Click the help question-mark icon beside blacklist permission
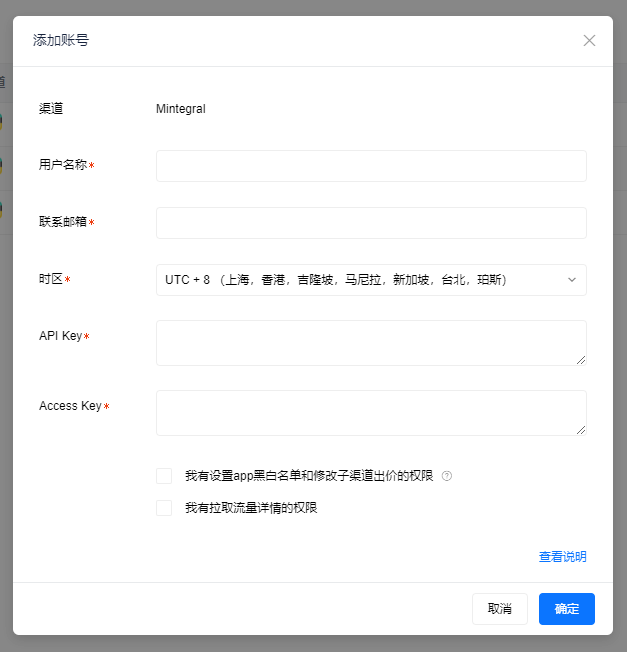This screenshot has width=627, height=652. click(x=447, y=476)
